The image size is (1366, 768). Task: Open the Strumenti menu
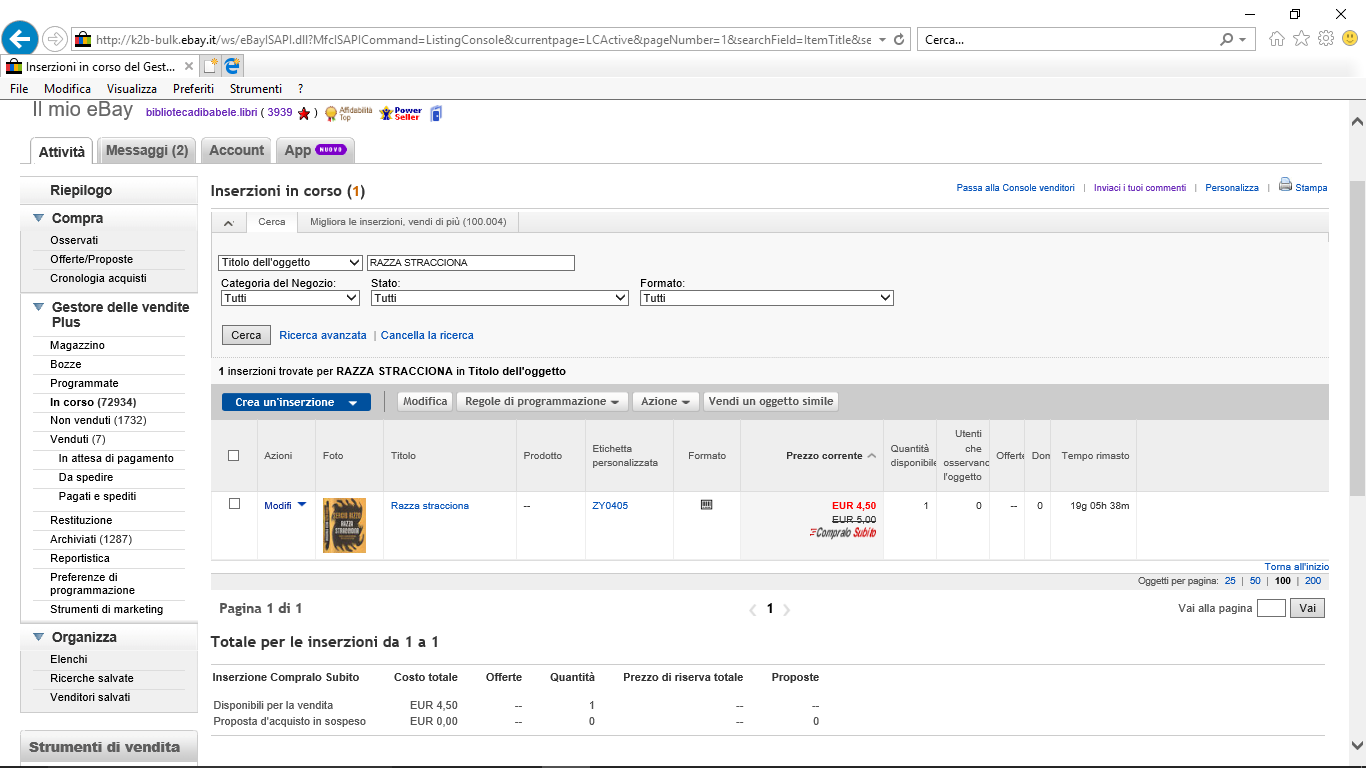(256, 89)
